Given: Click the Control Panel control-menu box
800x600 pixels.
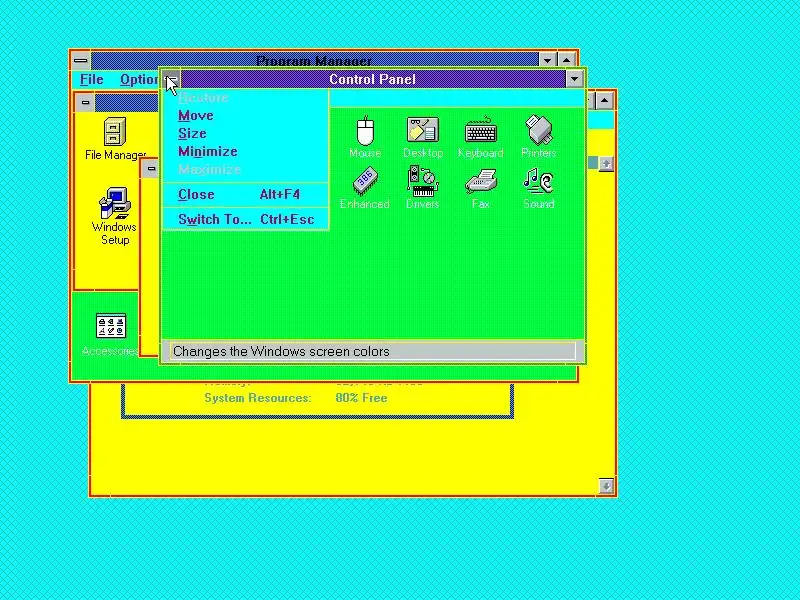Looking at the screenshot, I should (x=171, y=79).
